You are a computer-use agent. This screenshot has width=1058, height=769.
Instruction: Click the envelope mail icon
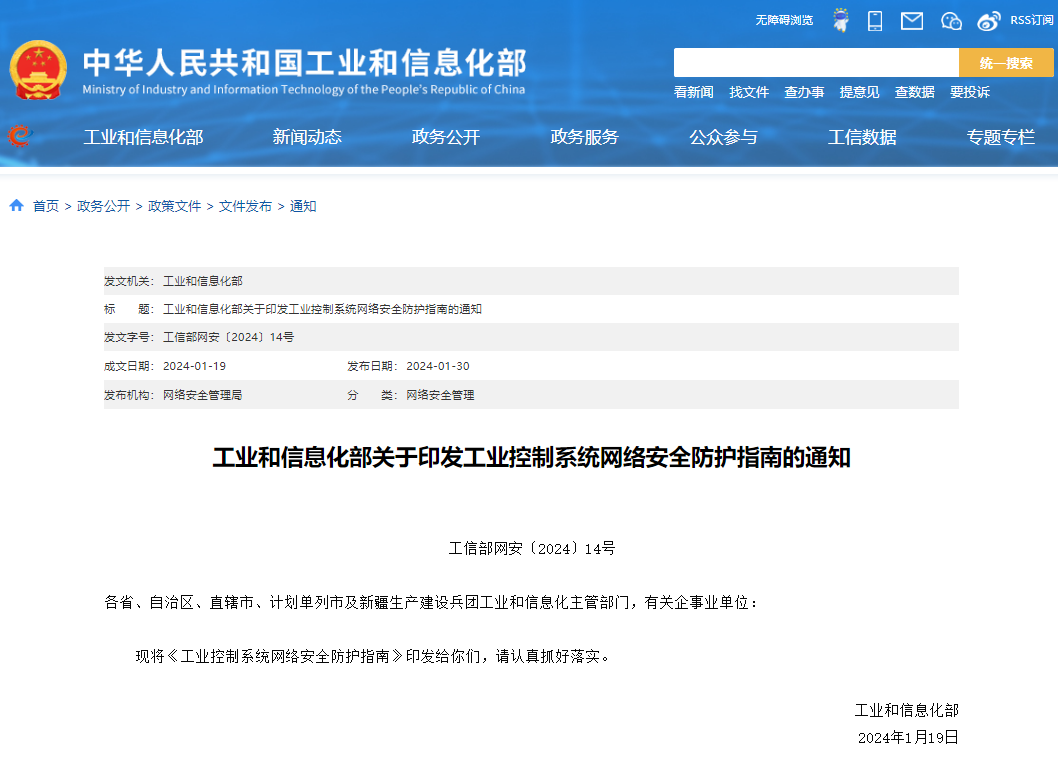(x=911, y=21)
